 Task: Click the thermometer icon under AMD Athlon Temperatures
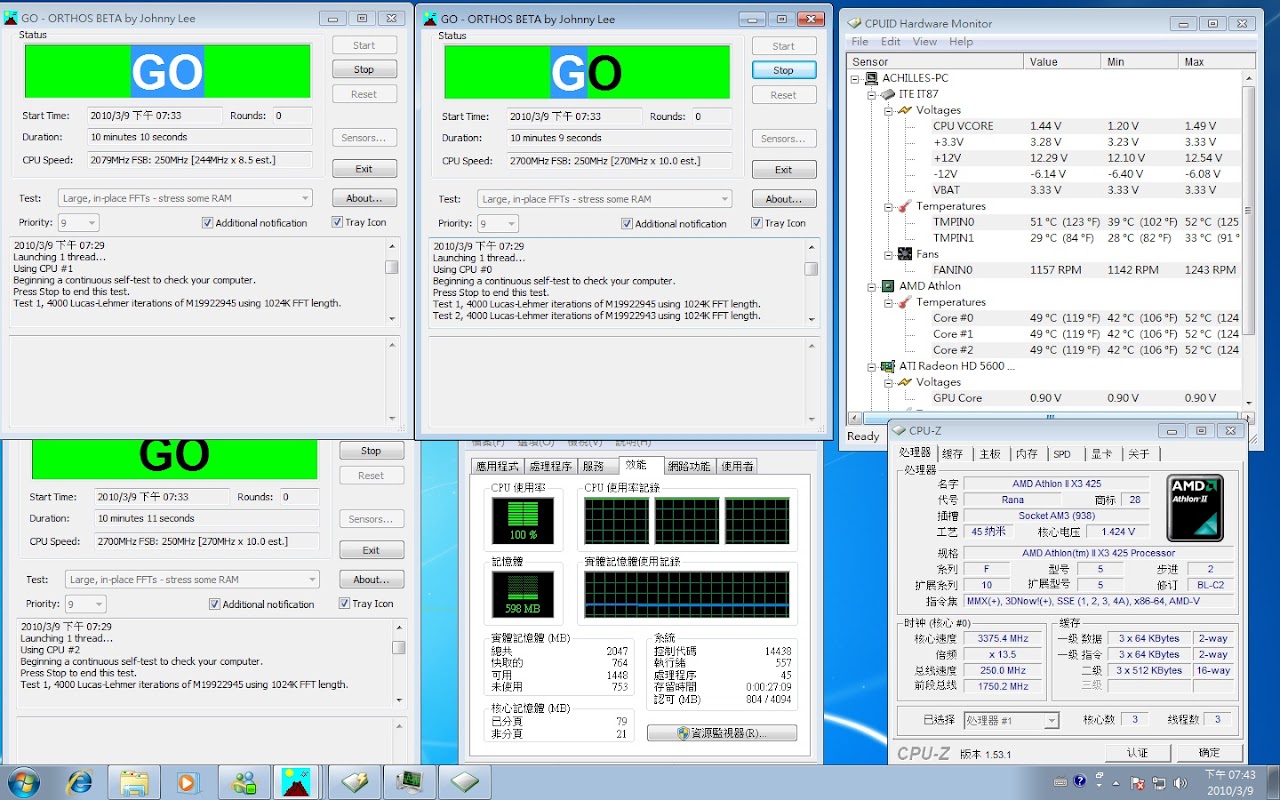coord(904,302)
